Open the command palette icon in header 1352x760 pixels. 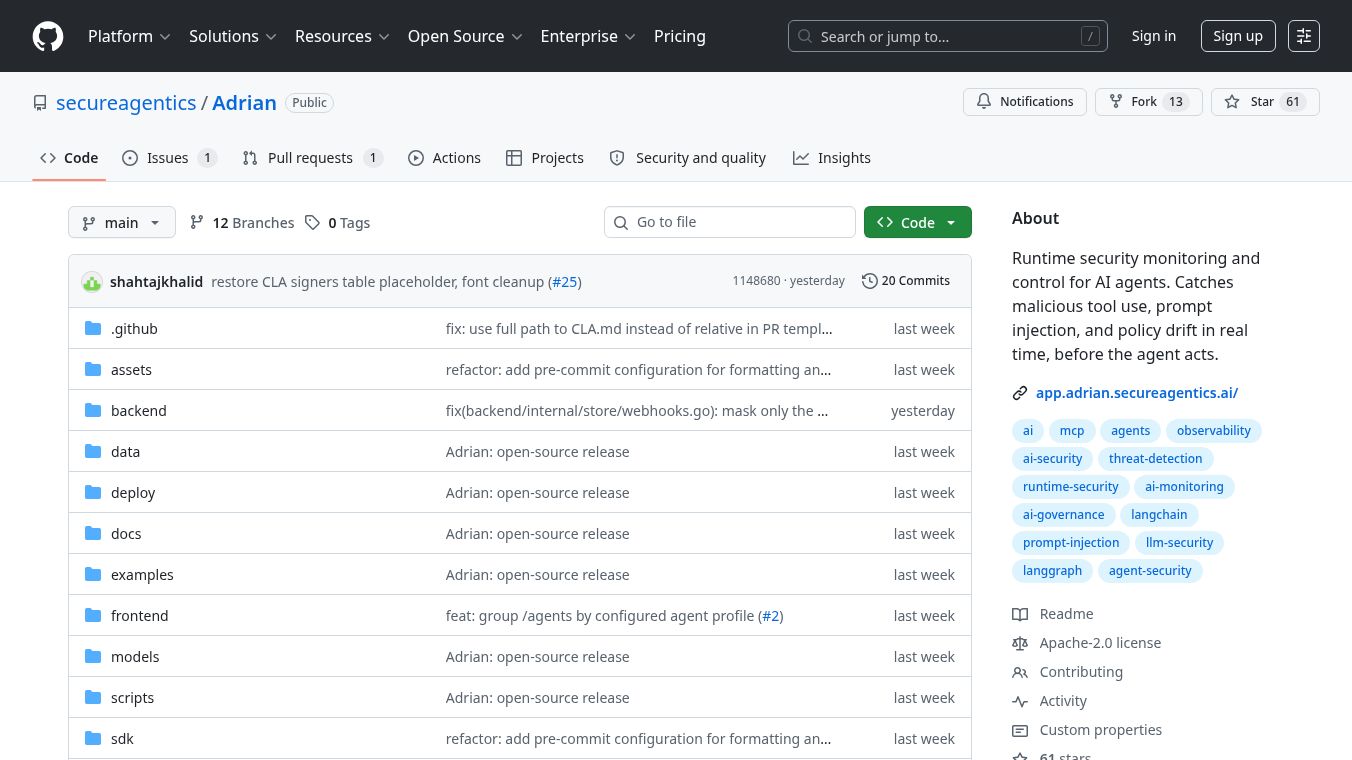1304,36
